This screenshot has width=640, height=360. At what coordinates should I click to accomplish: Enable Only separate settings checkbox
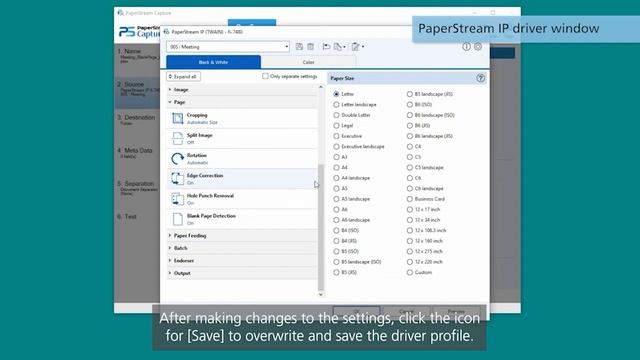tap(265, 76)
